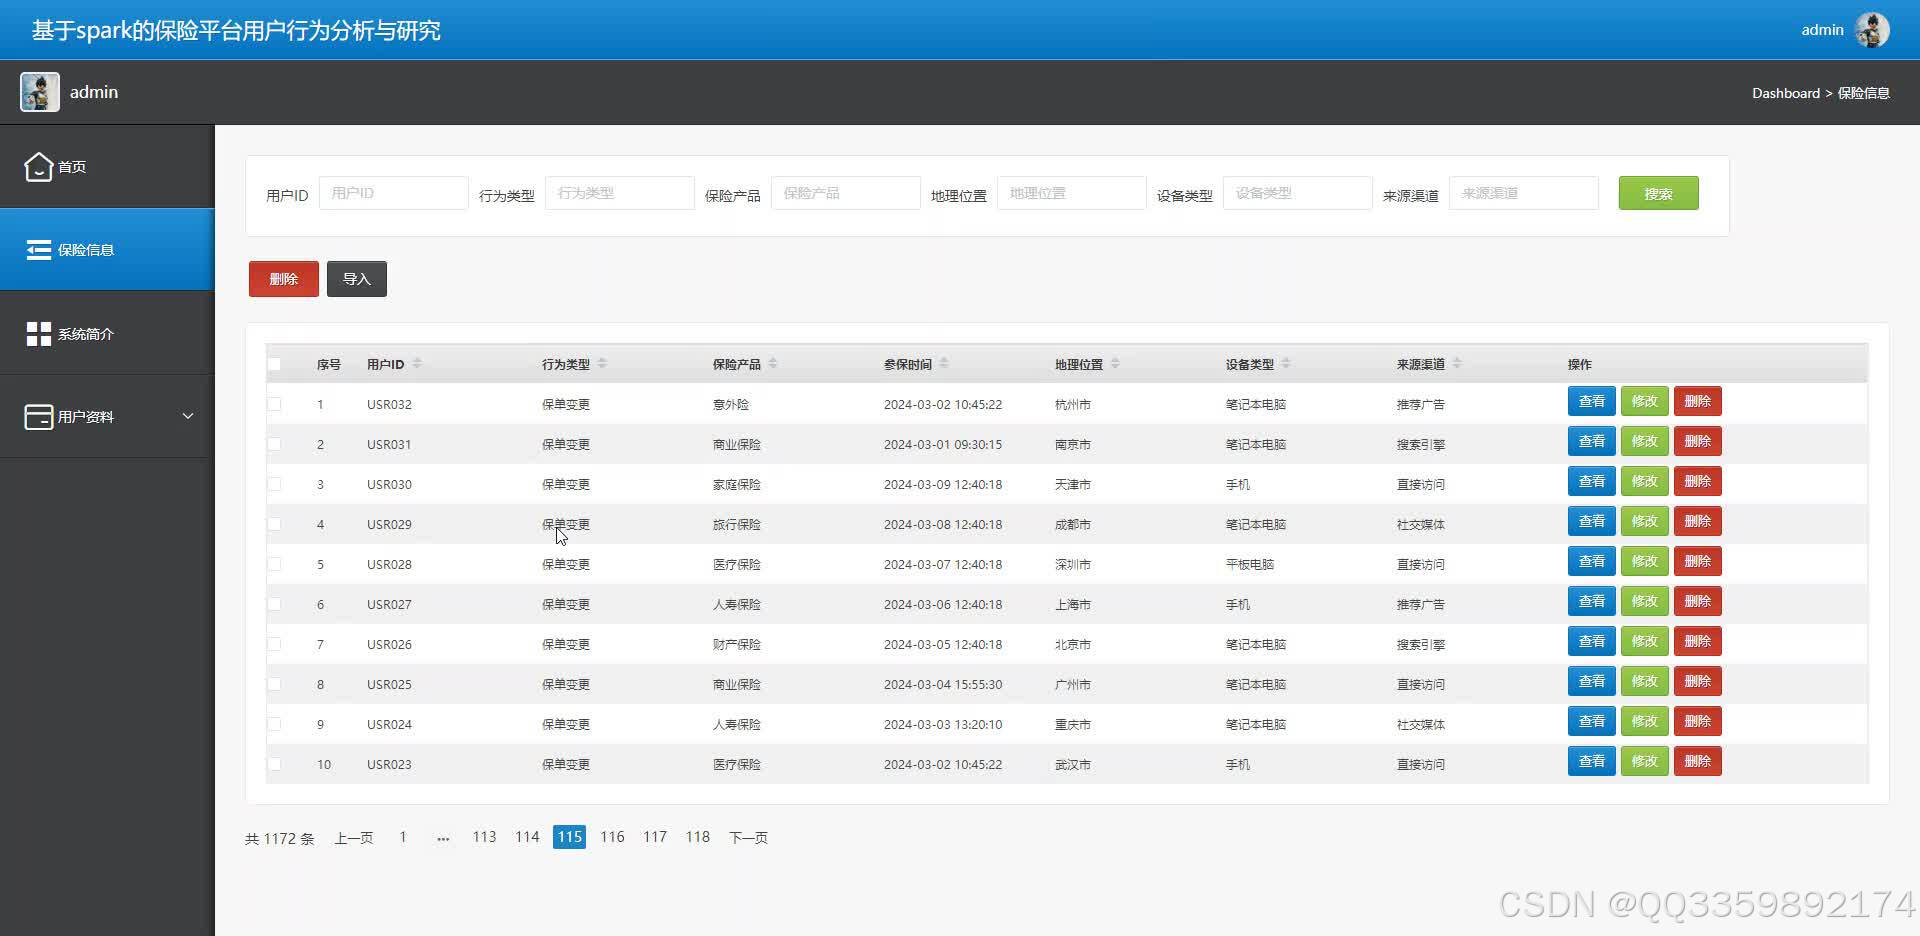
Task: Check the row checkbox for USR029
Action: coord(274,524)
